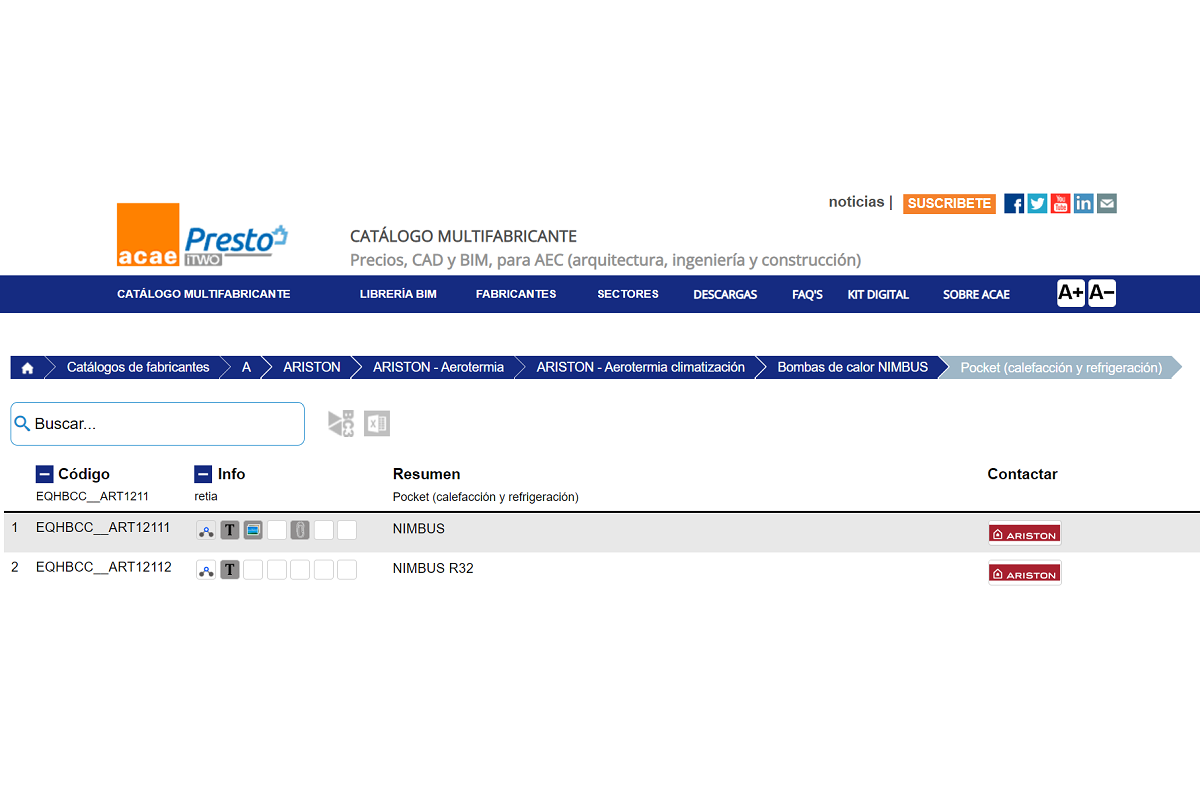This screenshot has height=800, width=1200.
Task: Open the NIMBUS summary entry
Action: 419,529
